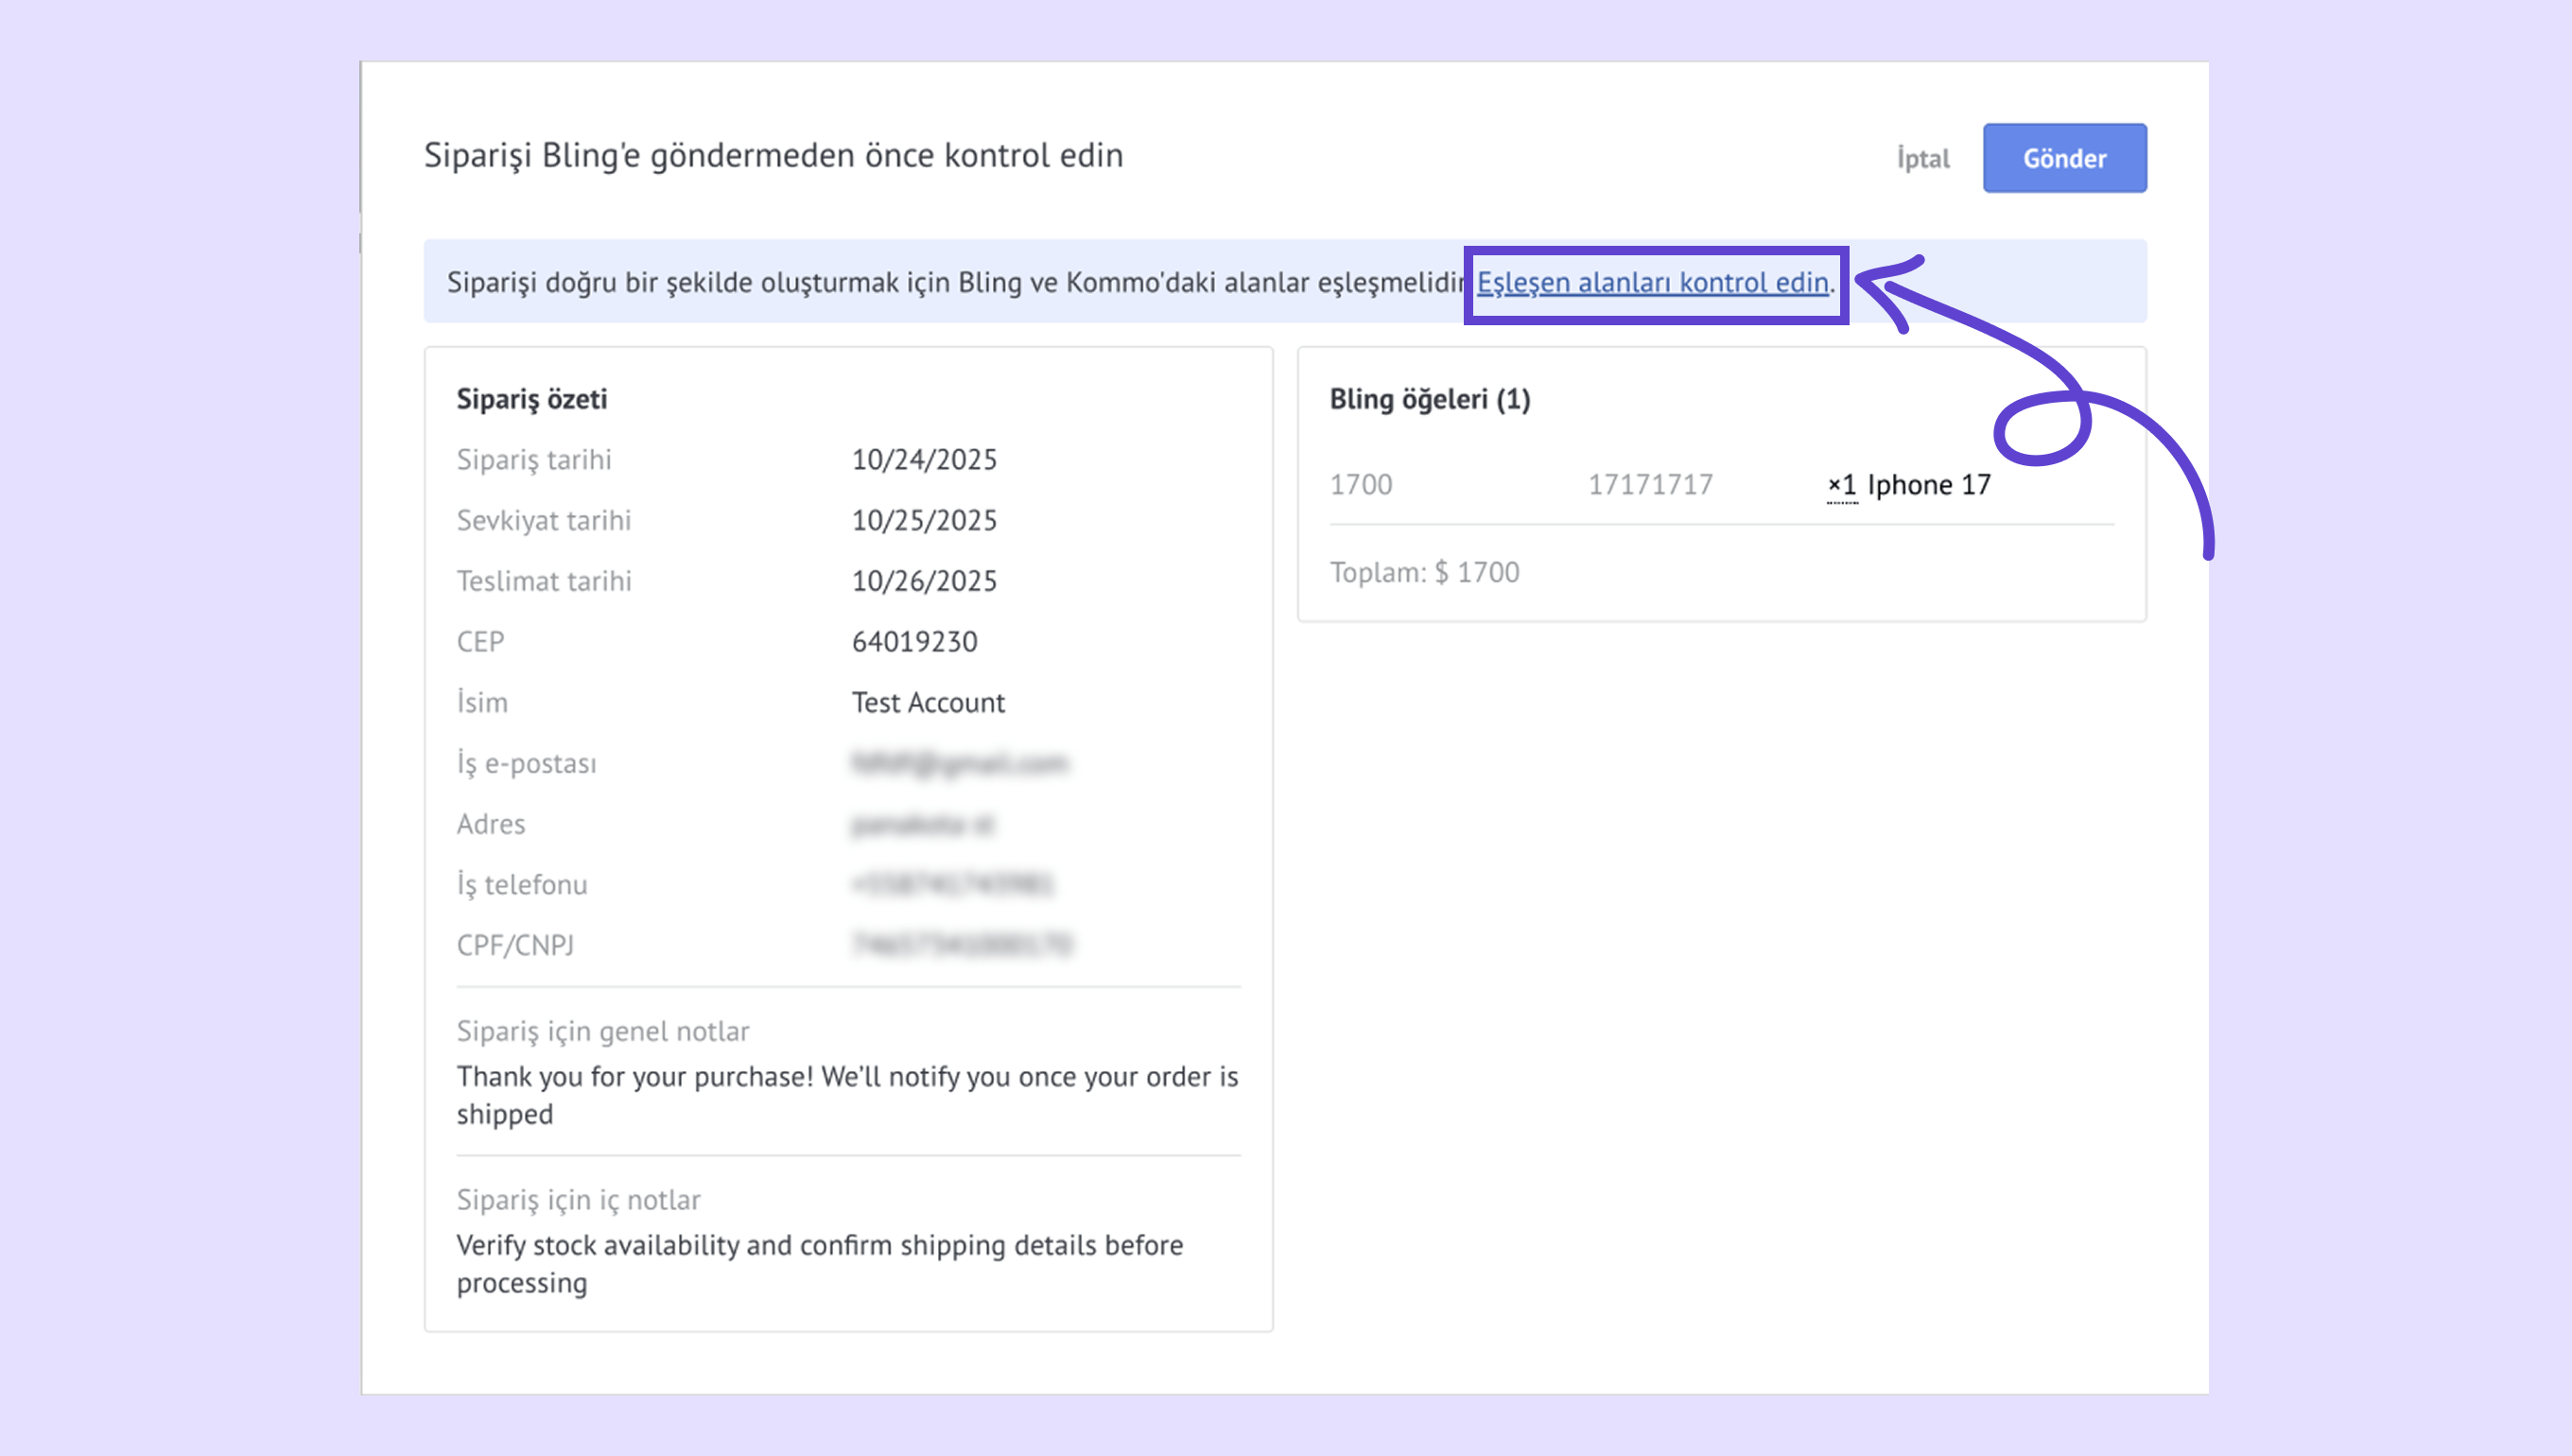Open the Eşleşen alanları kontrol edin link
Viewport: 2572px width, 1456px height.
tap(1652, 283)
